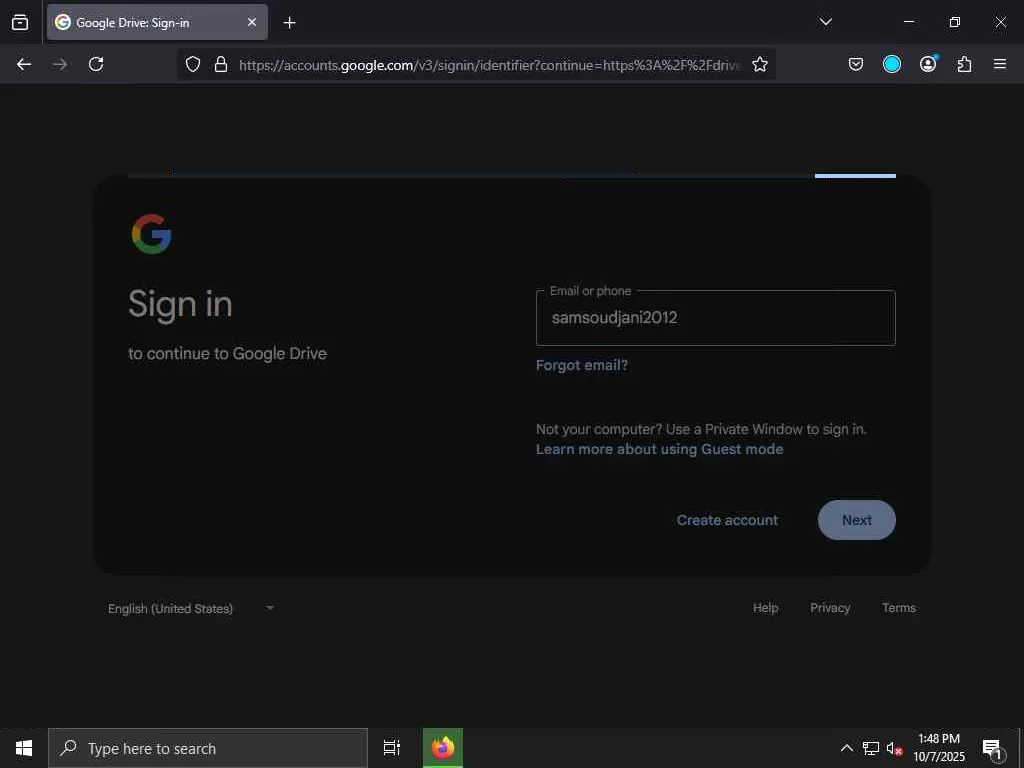Open the network status tray icon
The height and width of the screenshot is (768, 1024).
pos(871,748)
